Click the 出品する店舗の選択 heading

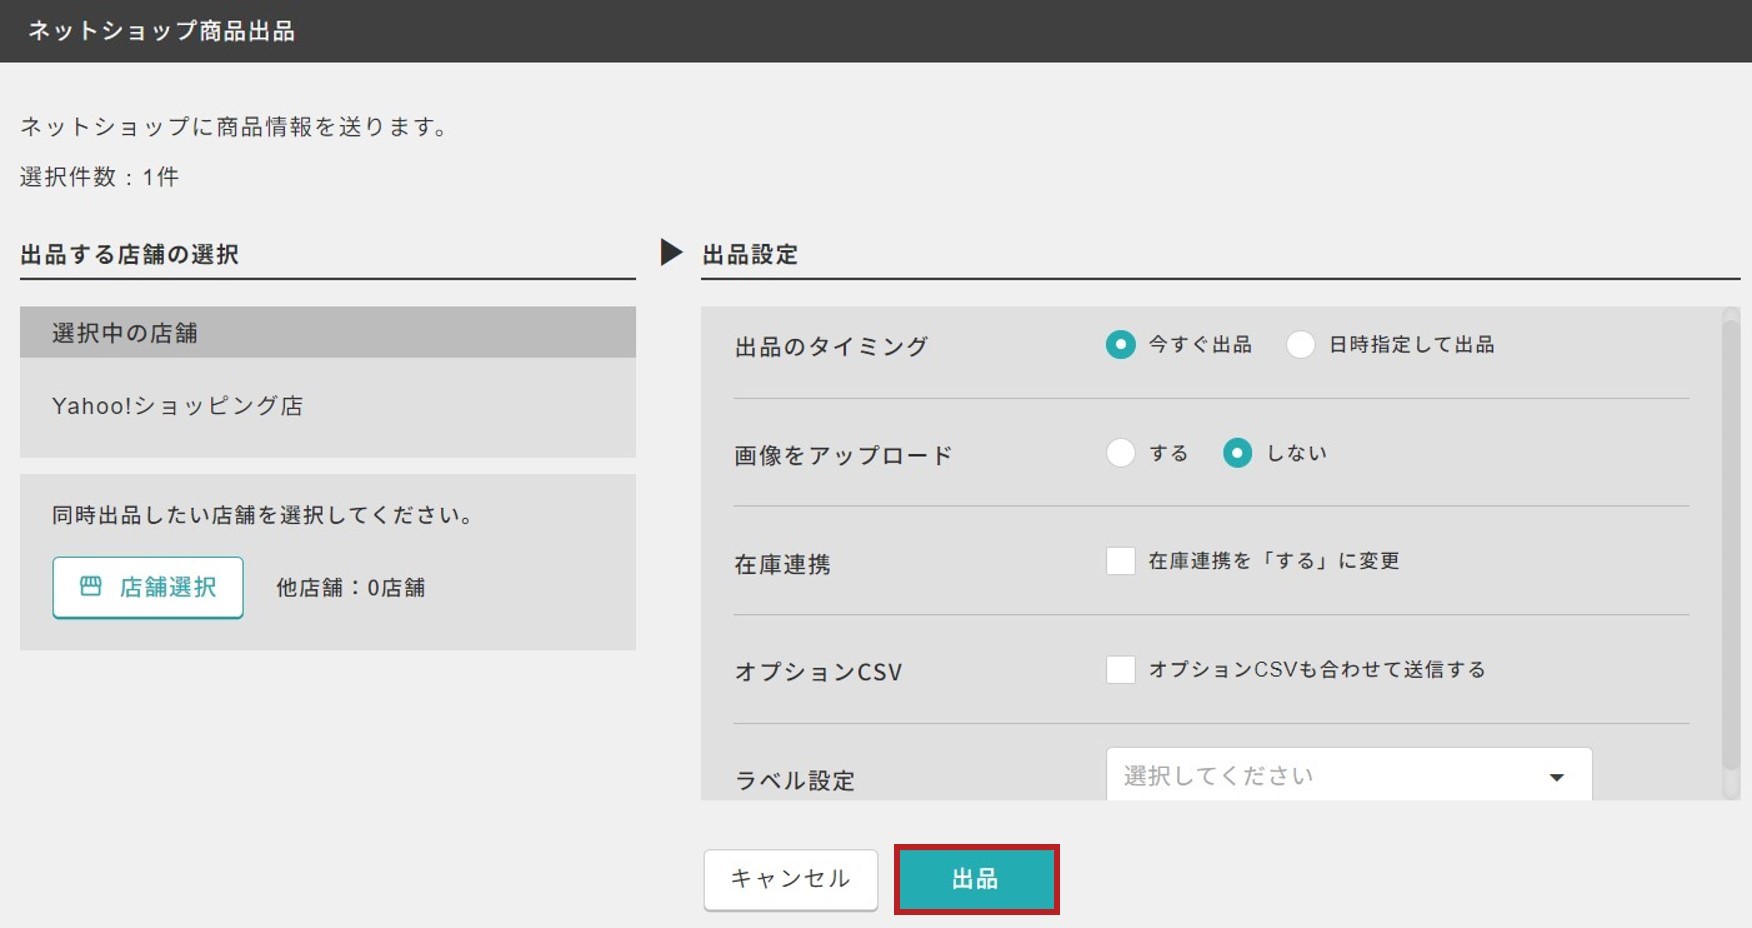[129, 255]
